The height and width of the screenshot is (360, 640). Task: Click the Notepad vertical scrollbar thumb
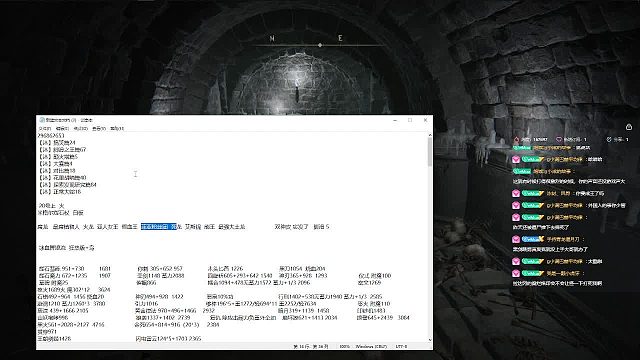point(430,152)
